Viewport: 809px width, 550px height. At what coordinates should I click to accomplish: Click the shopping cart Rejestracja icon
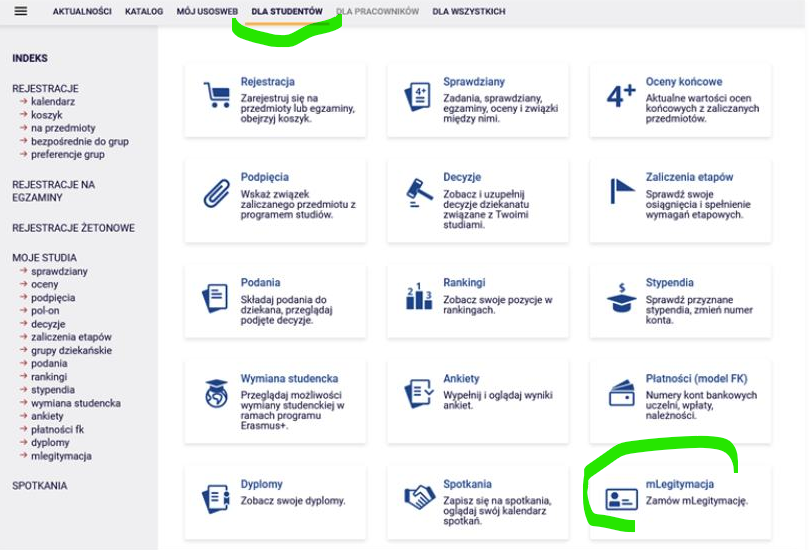(x=216, y=96)
